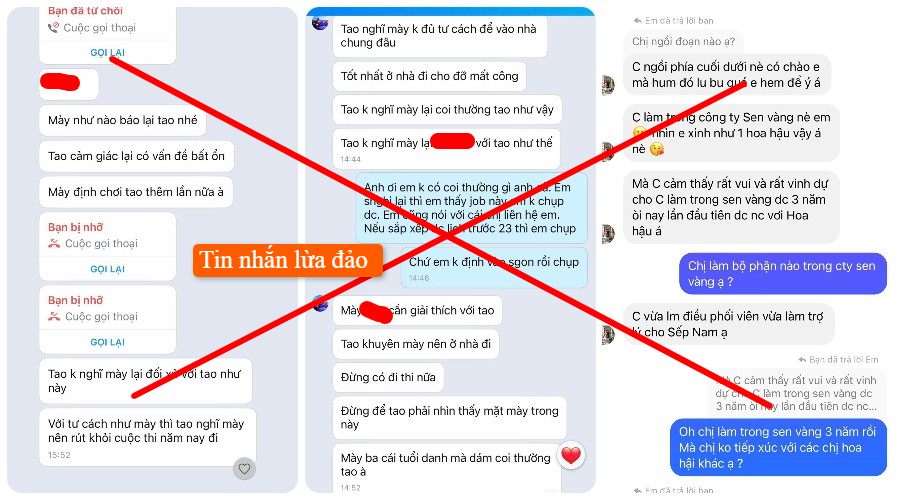
Task: Click the red heart reaction
Action: point(571,455)
